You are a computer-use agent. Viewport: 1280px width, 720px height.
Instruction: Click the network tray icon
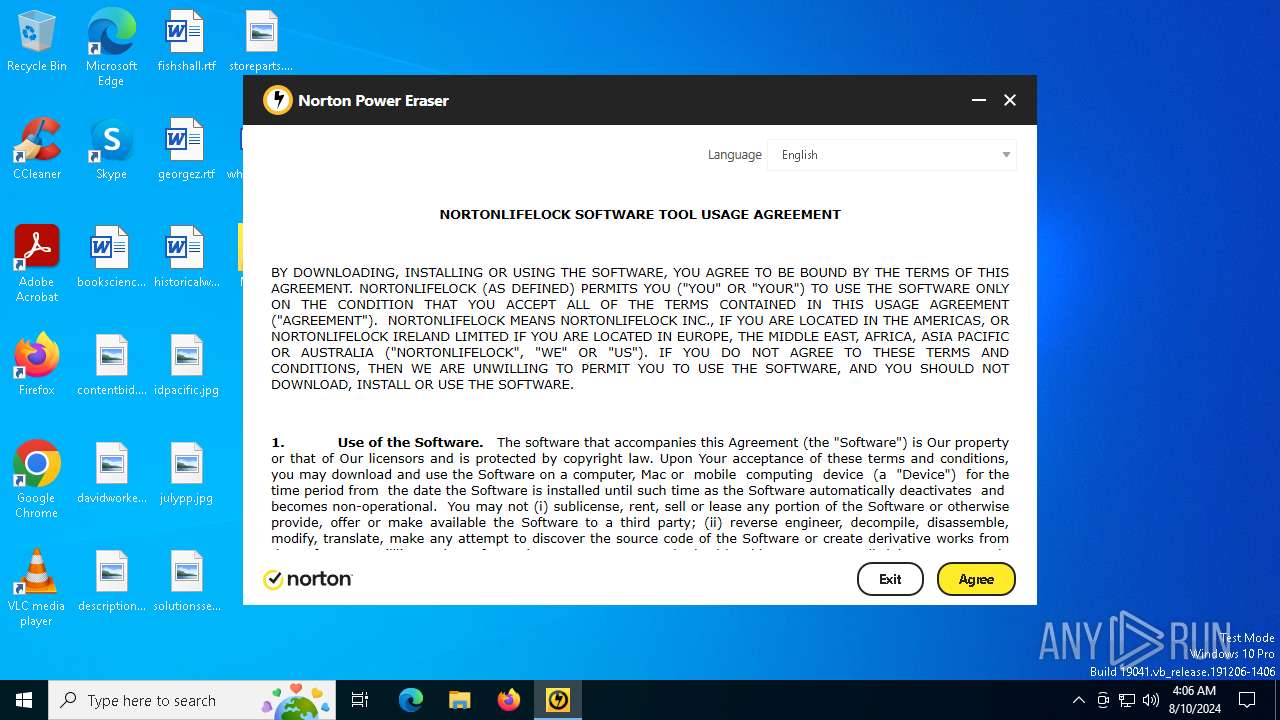(1127, 700)
